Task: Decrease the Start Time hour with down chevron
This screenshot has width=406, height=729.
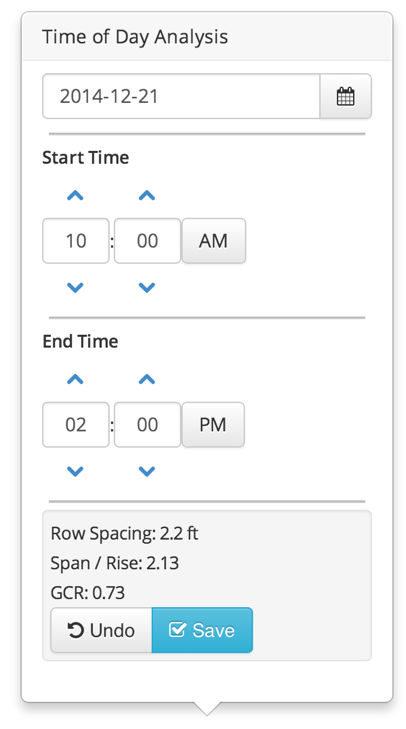Action: tap(75, 287)
